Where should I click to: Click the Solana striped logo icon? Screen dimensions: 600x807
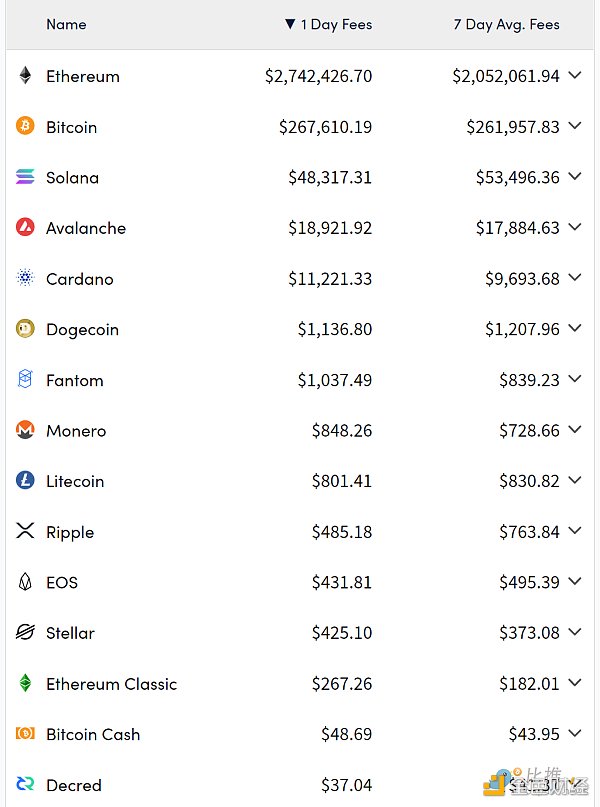click(25, 177)
